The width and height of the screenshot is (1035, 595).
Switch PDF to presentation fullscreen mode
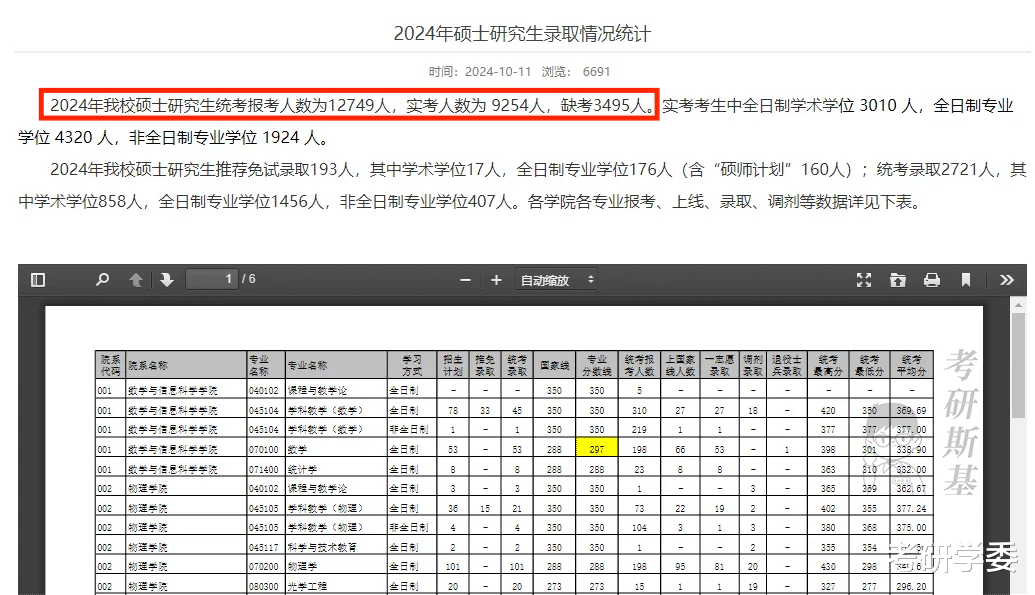click(x=864, y=280)
